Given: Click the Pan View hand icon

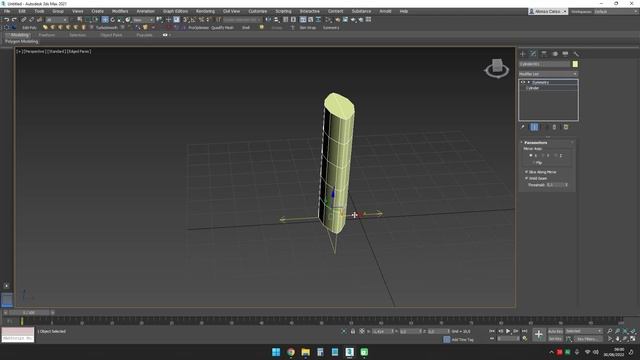Looking at the screenshot, I should point(618,339).
